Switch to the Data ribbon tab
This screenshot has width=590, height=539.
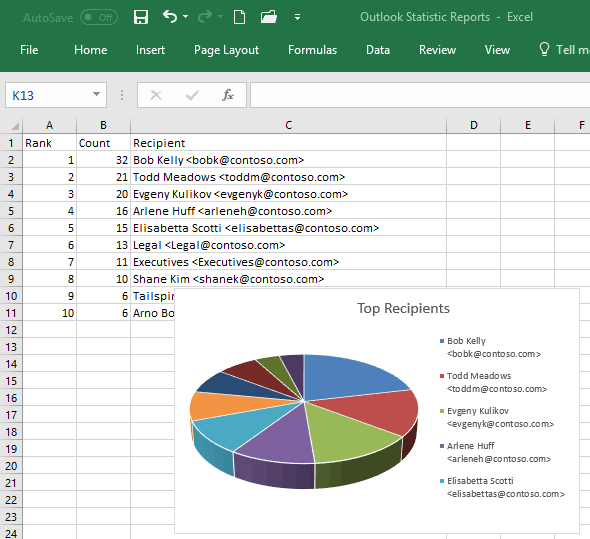point(378,50)
